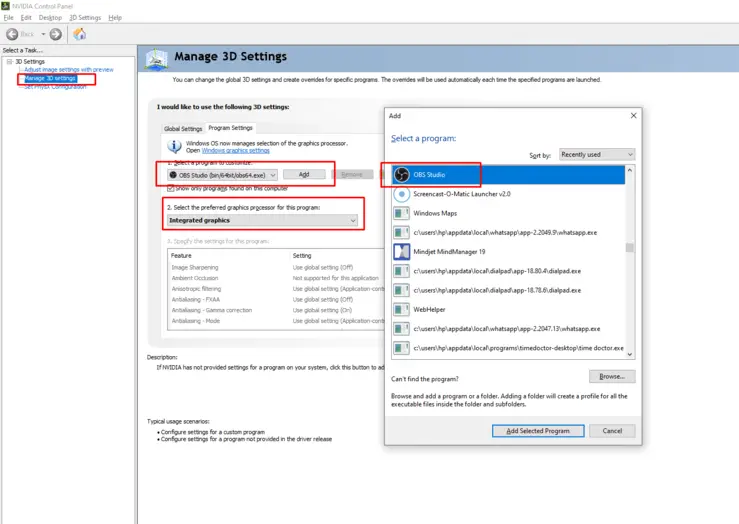This screenshot has width=739, height=524.
Task: Click the Manage 3D Settings header icon
Action: tap(156, 60)
